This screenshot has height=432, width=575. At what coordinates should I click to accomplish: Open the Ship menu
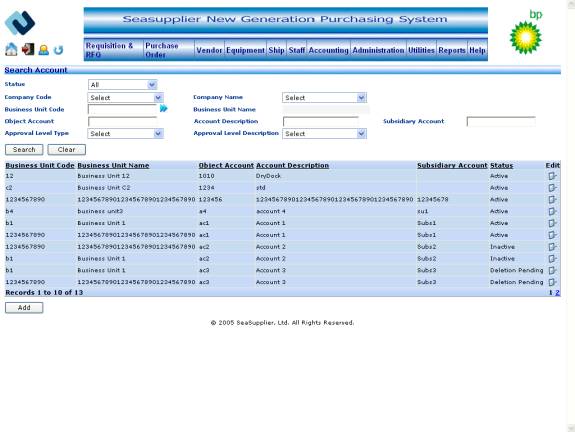[276, 50]
